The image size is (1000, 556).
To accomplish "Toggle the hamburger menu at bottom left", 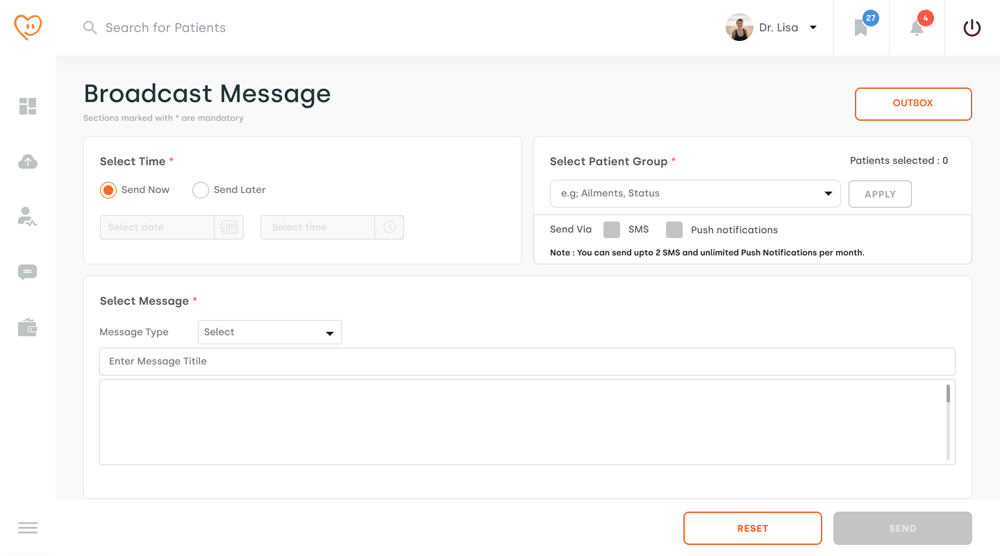I will [28, 528].
